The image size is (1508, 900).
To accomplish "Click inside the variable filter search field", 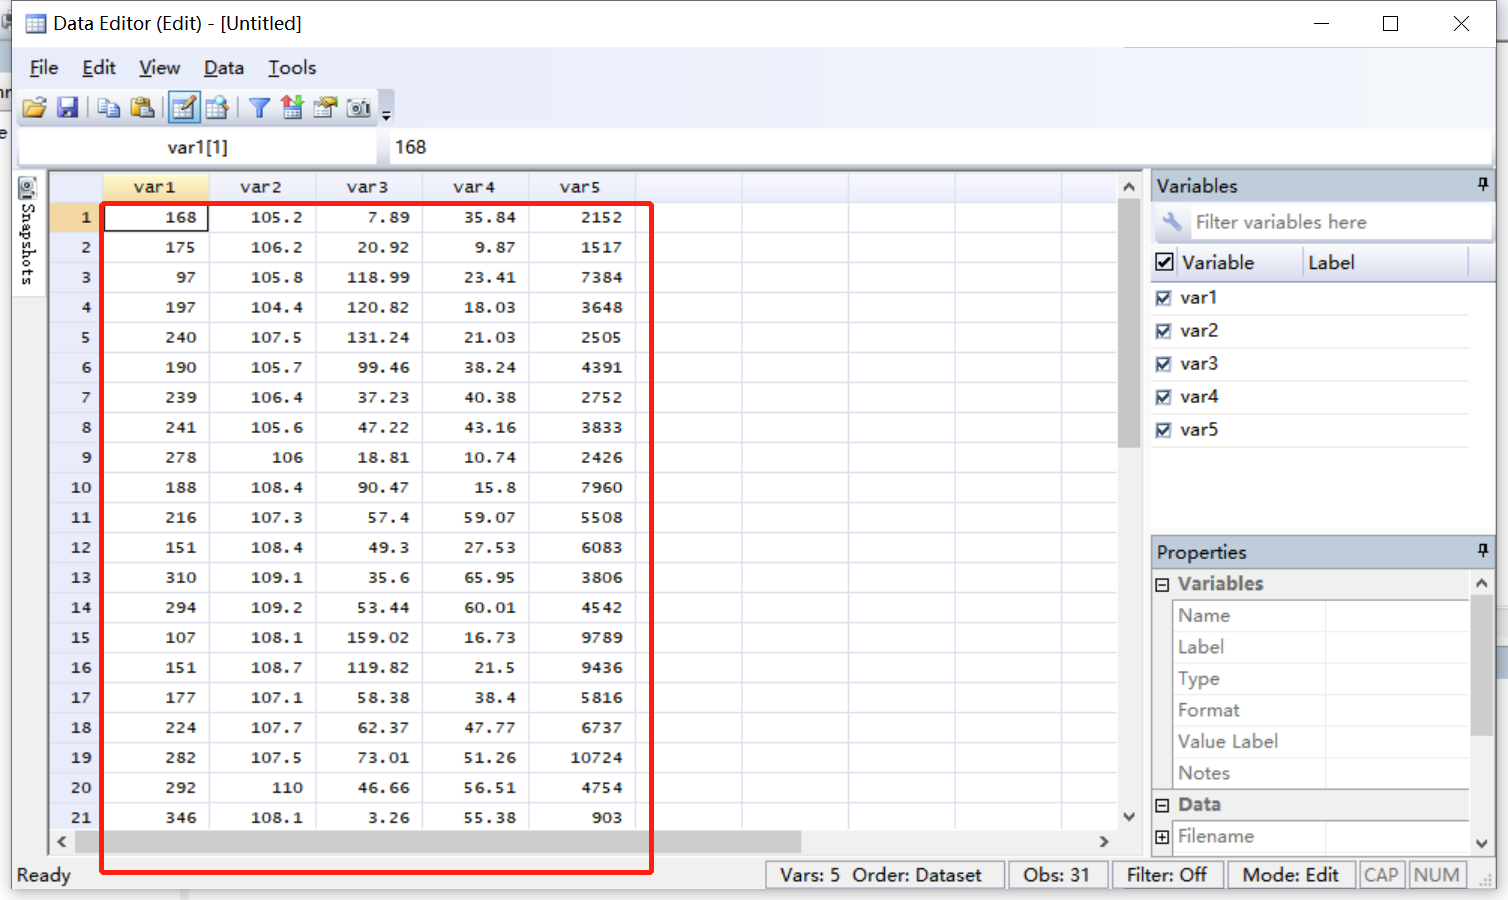I will [x=1330, y=222].
